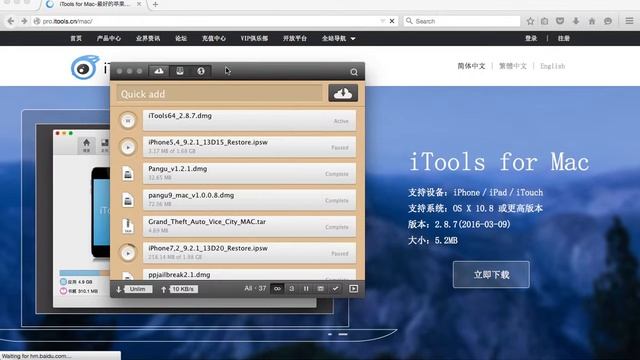Toggle the infinity unlimited simultaneous downloads button
This screenshot has width=640, height=360.
coord(277,289)
